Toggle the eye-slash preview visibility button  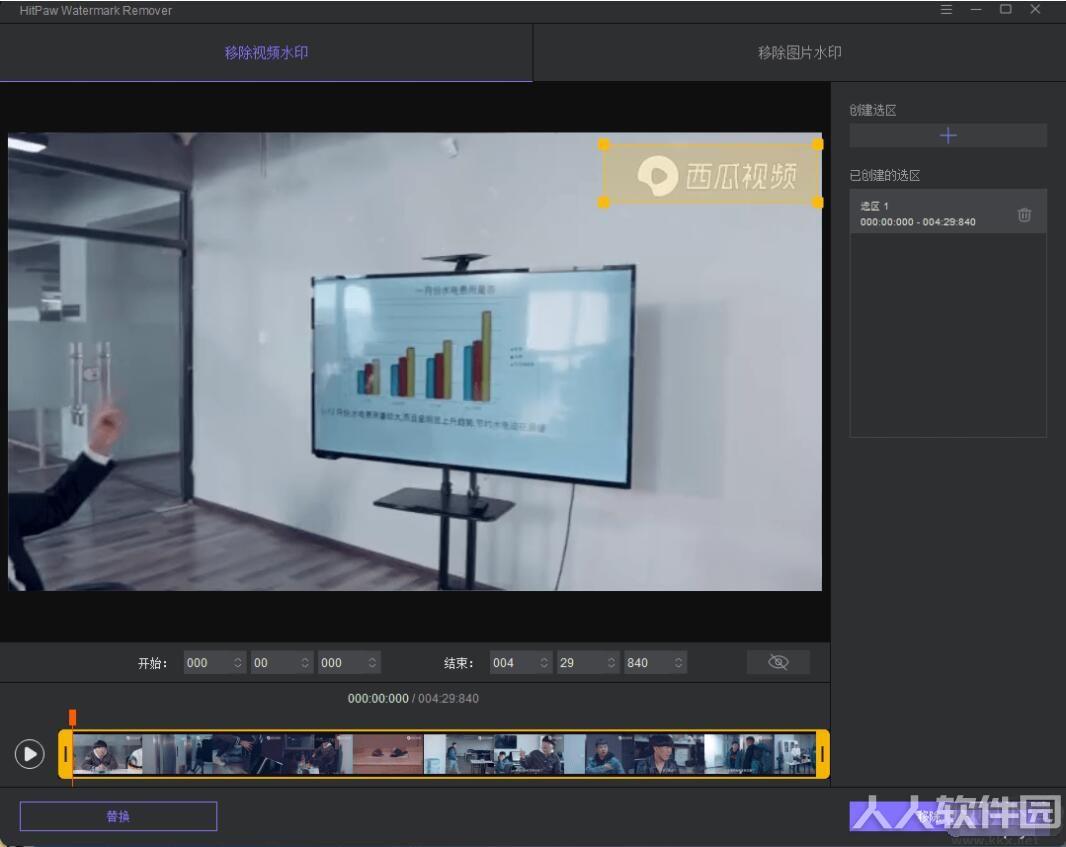[x=778, y=662]
